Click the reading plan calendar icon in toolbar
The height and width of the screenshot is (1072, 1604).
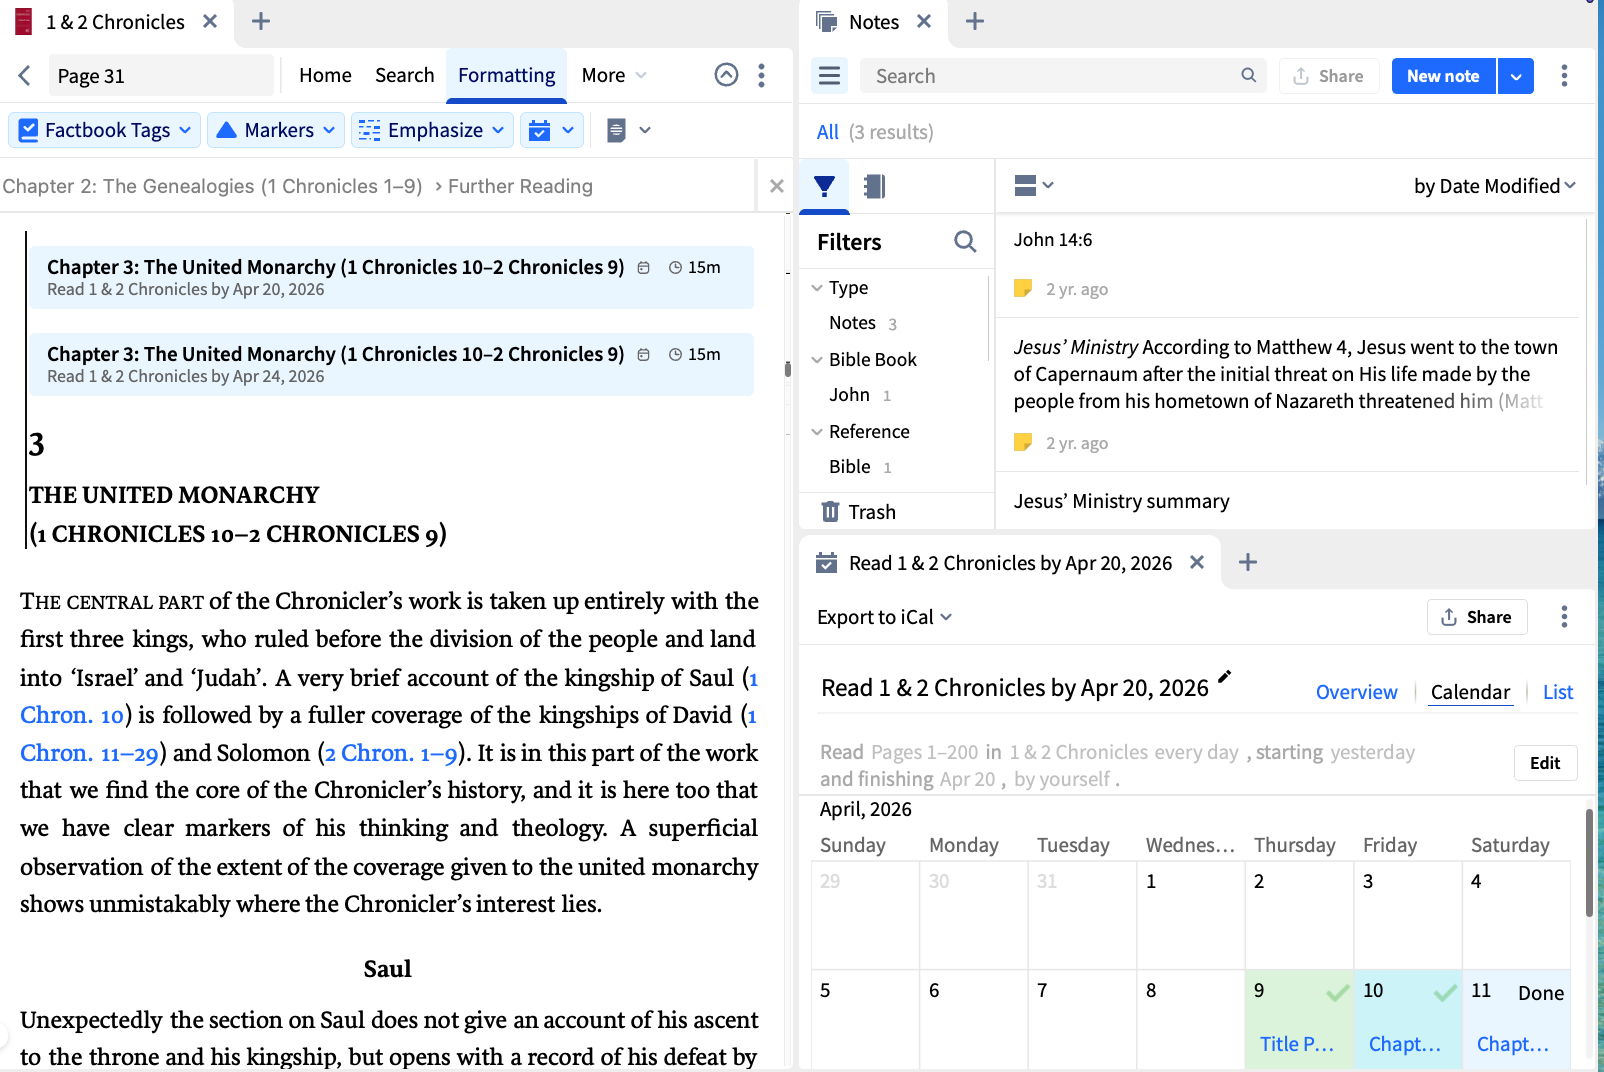pos(540,130)
